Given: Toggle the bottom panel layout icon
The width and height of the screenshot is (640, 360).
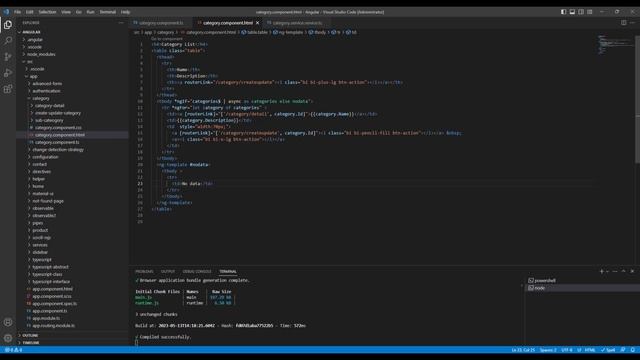Looking at the screenshot, I should (572, 12).
